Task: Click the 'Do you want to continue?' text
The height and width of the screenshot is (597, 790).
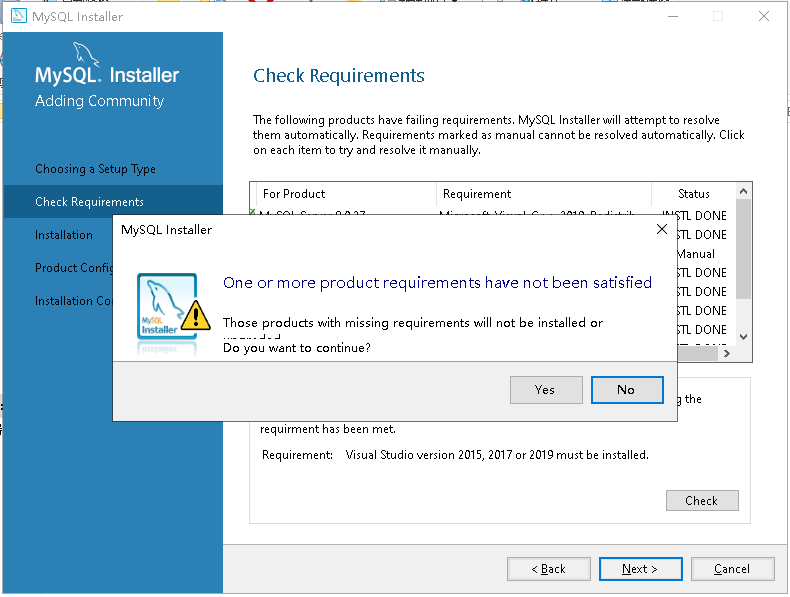Action: pyautogui.click(x=297, y=348)
